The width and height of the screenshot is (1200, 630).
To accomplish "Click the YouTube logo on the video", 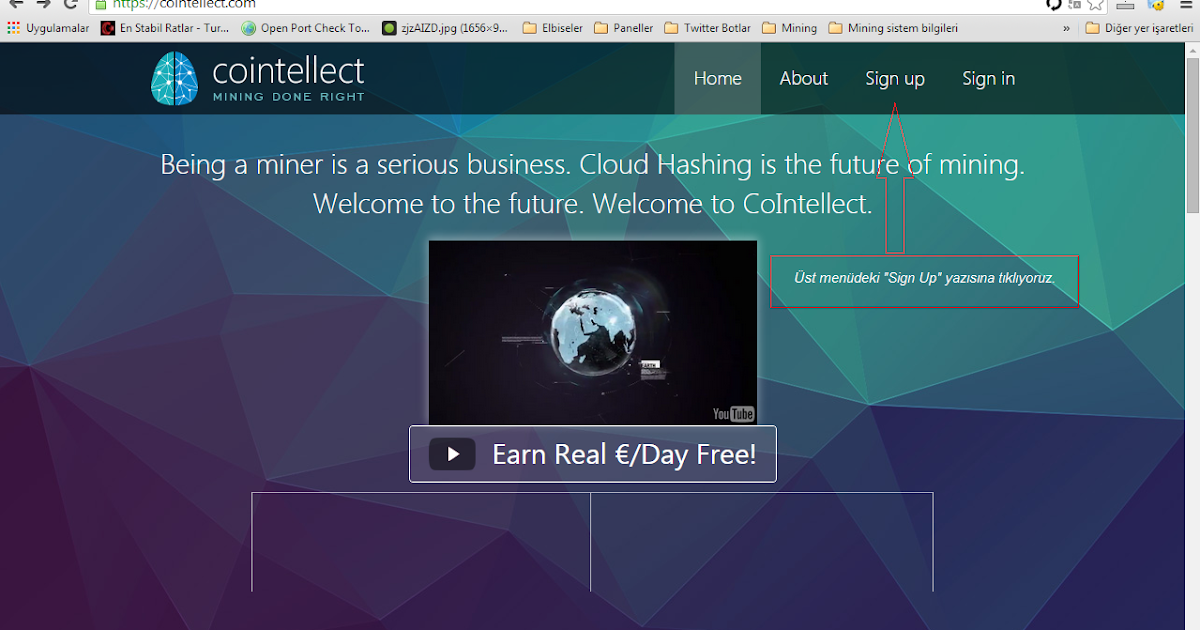I will pyautogui.click(x=733, y=414).
